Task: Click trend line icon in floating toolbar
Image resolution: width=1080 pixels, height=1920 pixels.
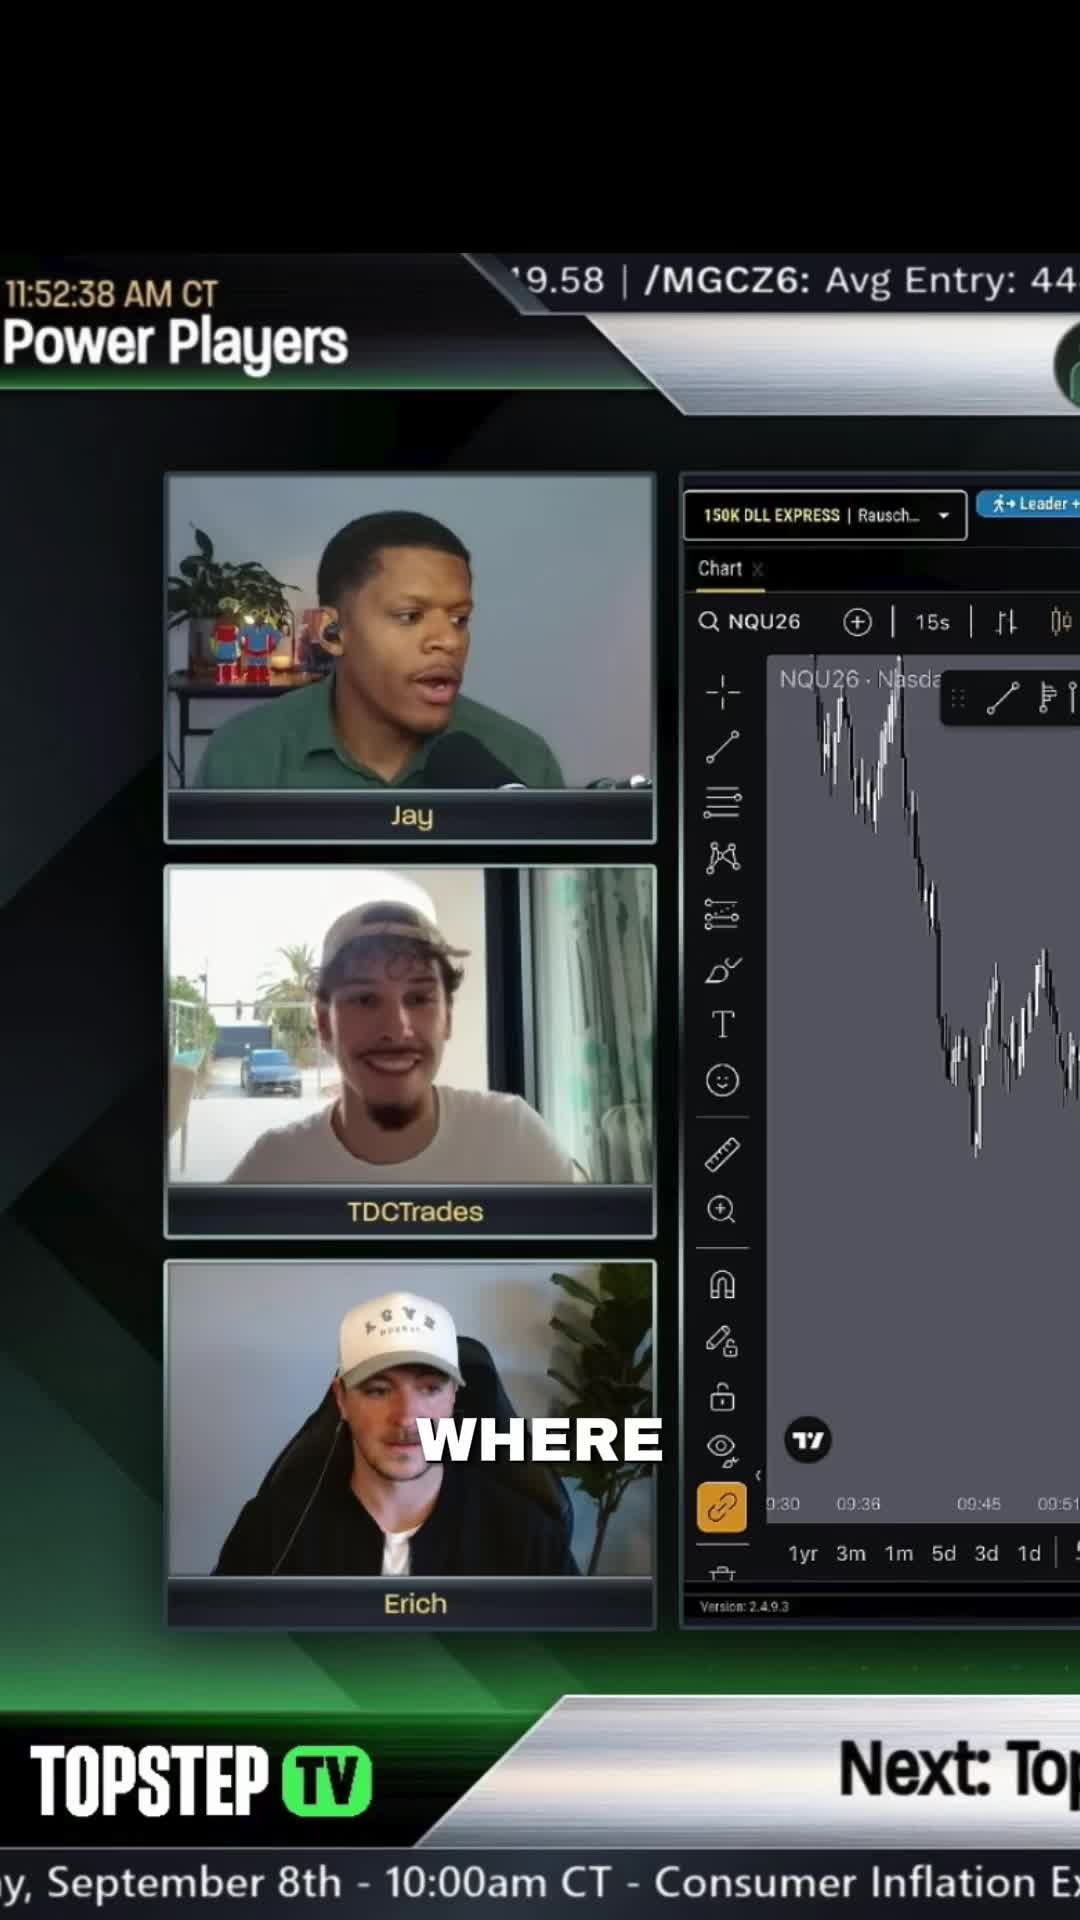Action: pyautogui.click(x=1002, y=698)
